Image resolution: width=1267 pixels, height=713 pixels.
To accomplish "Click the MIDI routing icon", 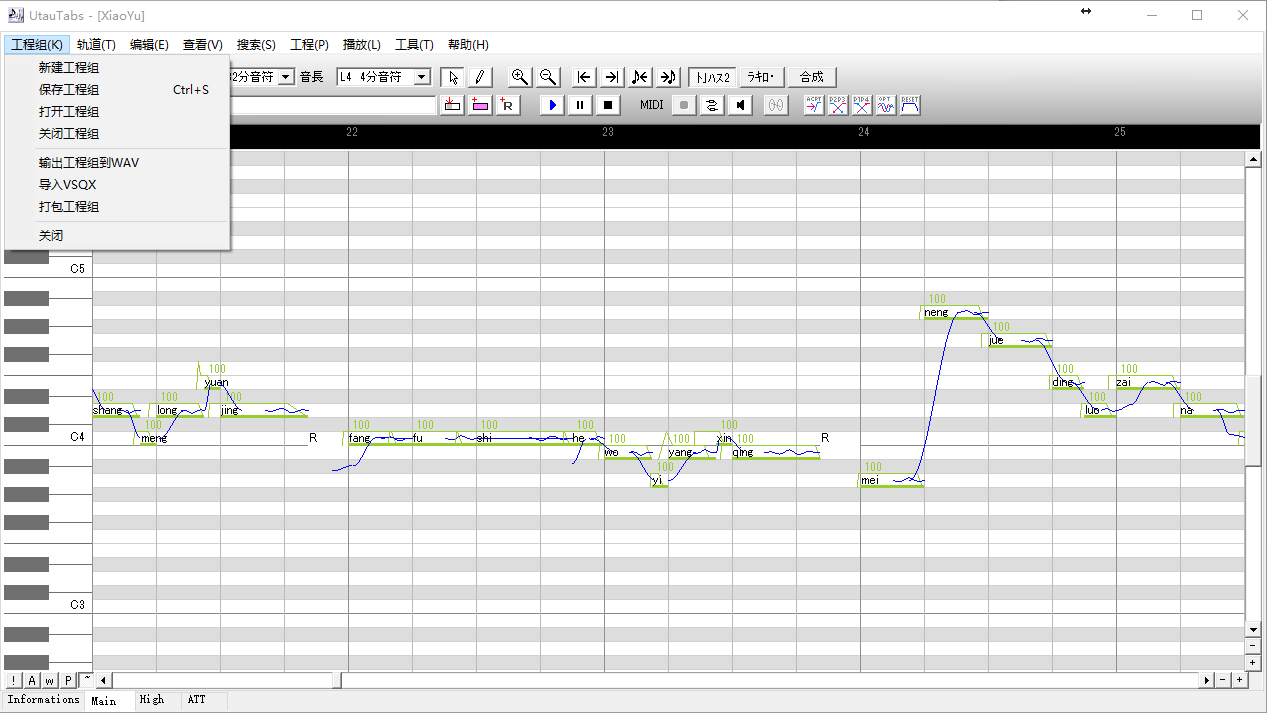I will click(x=712, y=105).
